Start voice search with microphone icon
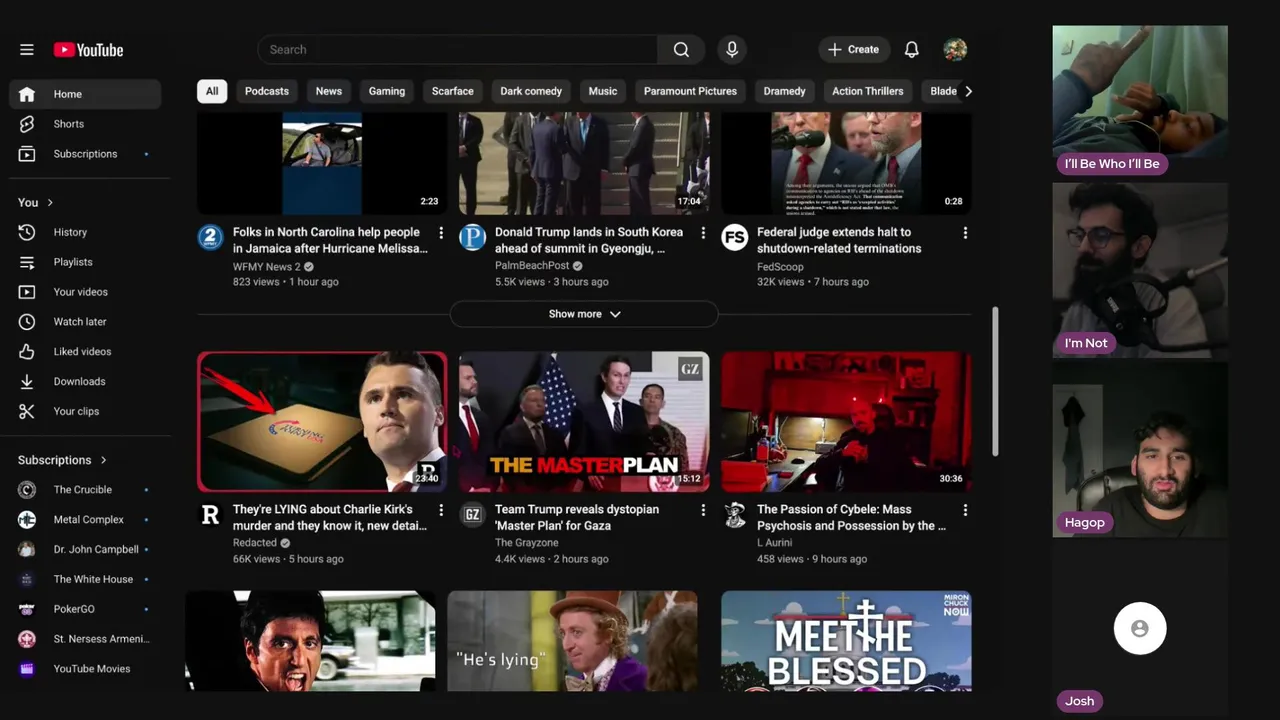 click(x=732, y=50)
